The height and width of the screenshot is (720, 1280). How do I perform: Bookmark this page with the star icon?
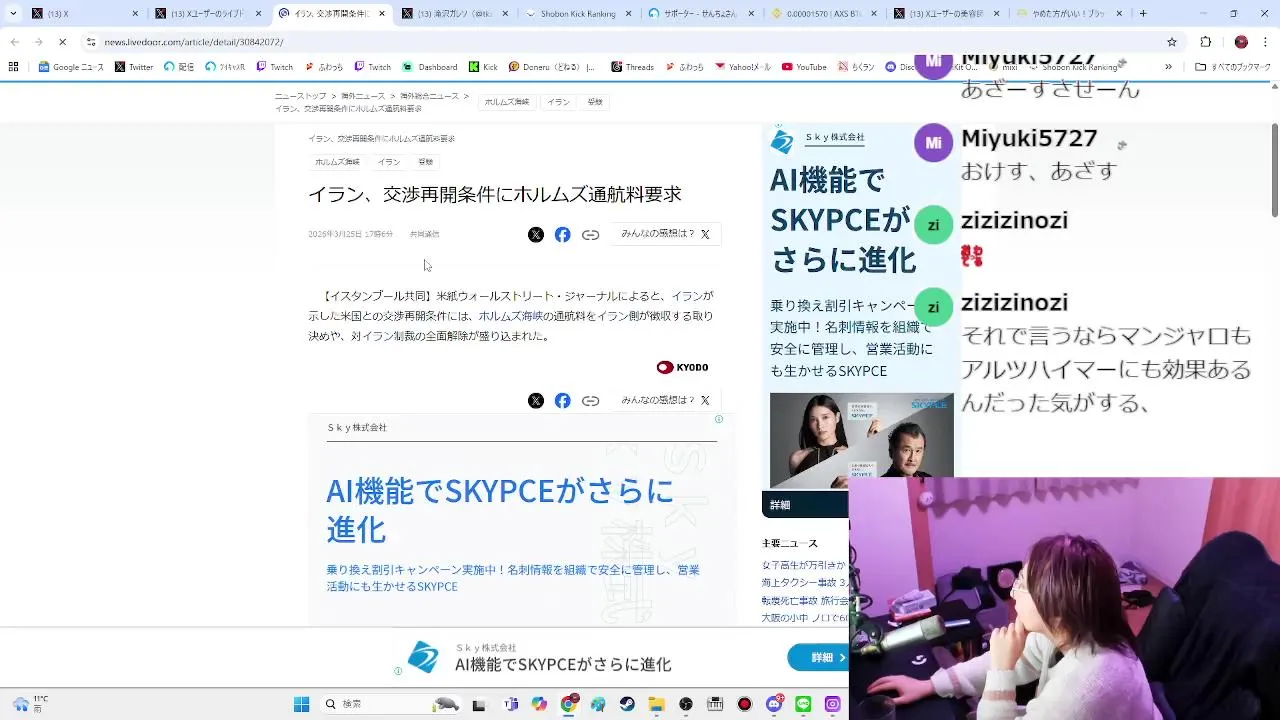[x=1172, y=42]
